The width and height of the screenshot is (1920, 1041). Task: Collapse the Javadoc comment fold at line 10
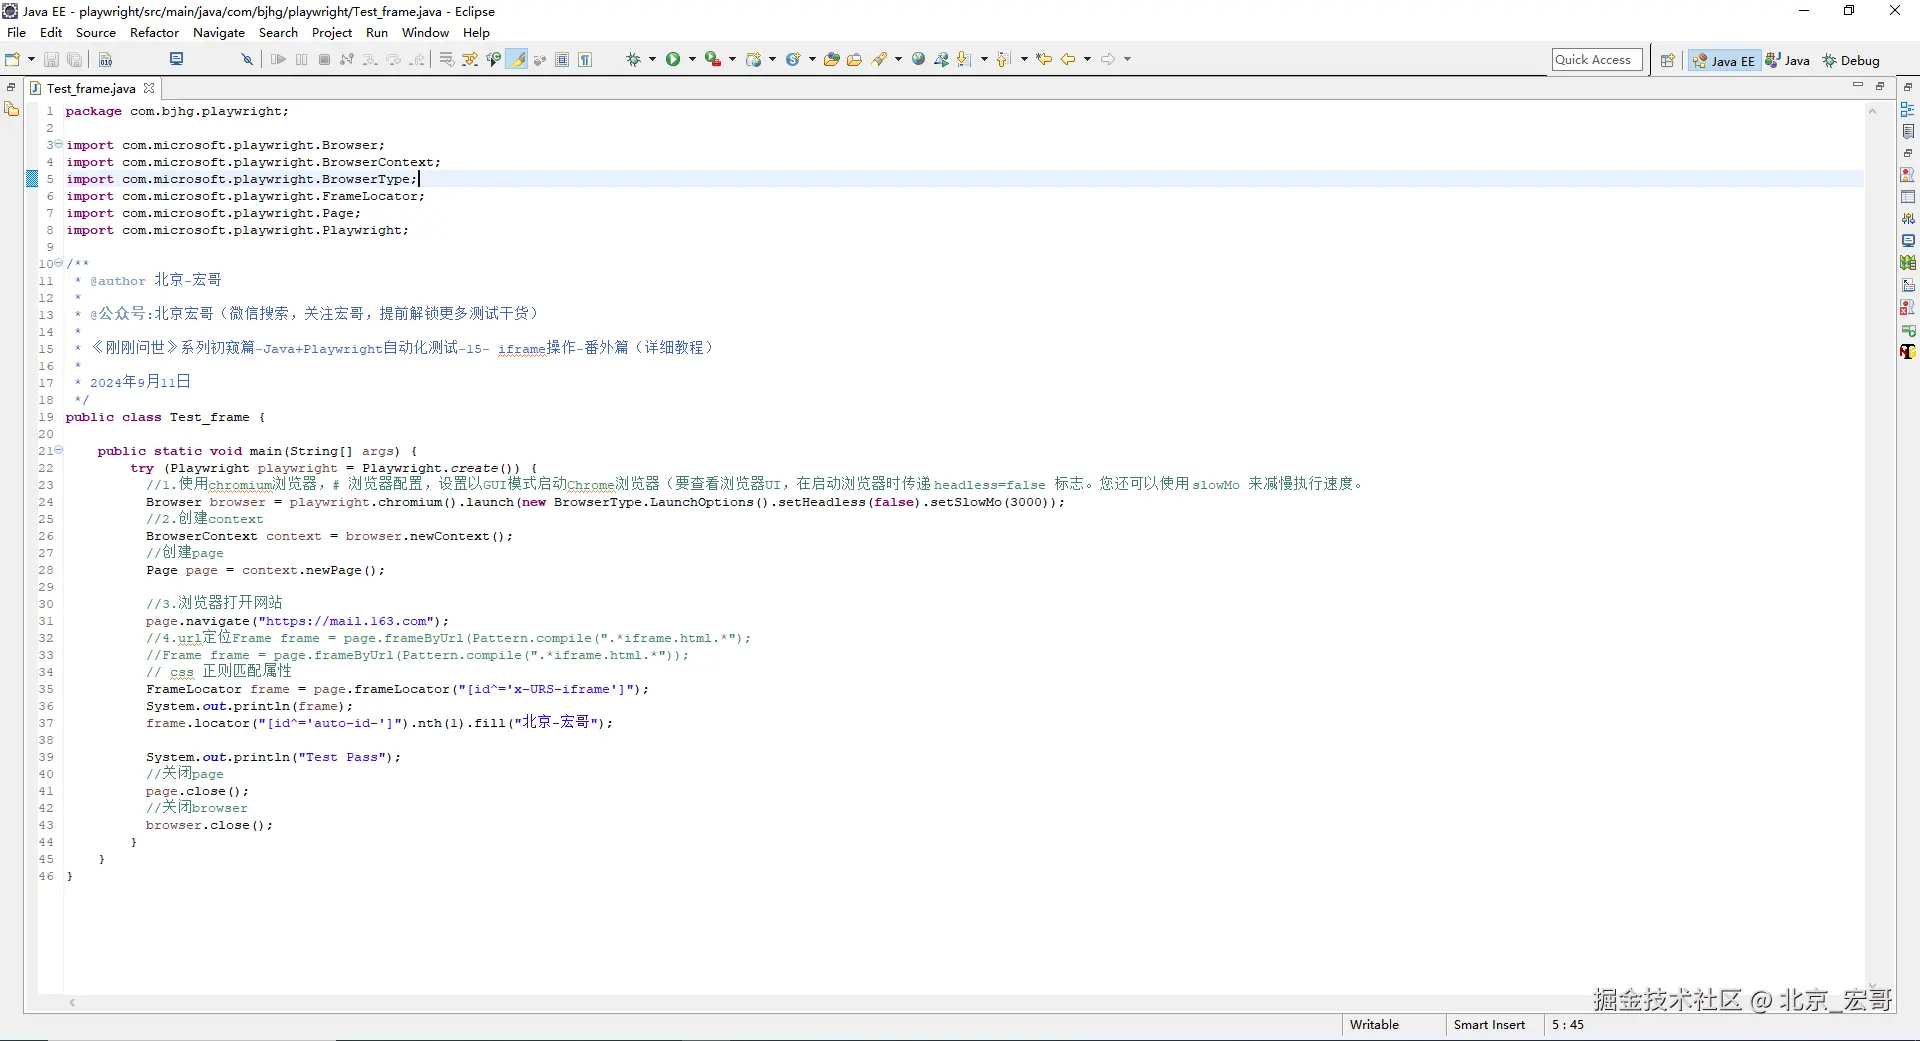pyautogui.click(x=58, y=263)
